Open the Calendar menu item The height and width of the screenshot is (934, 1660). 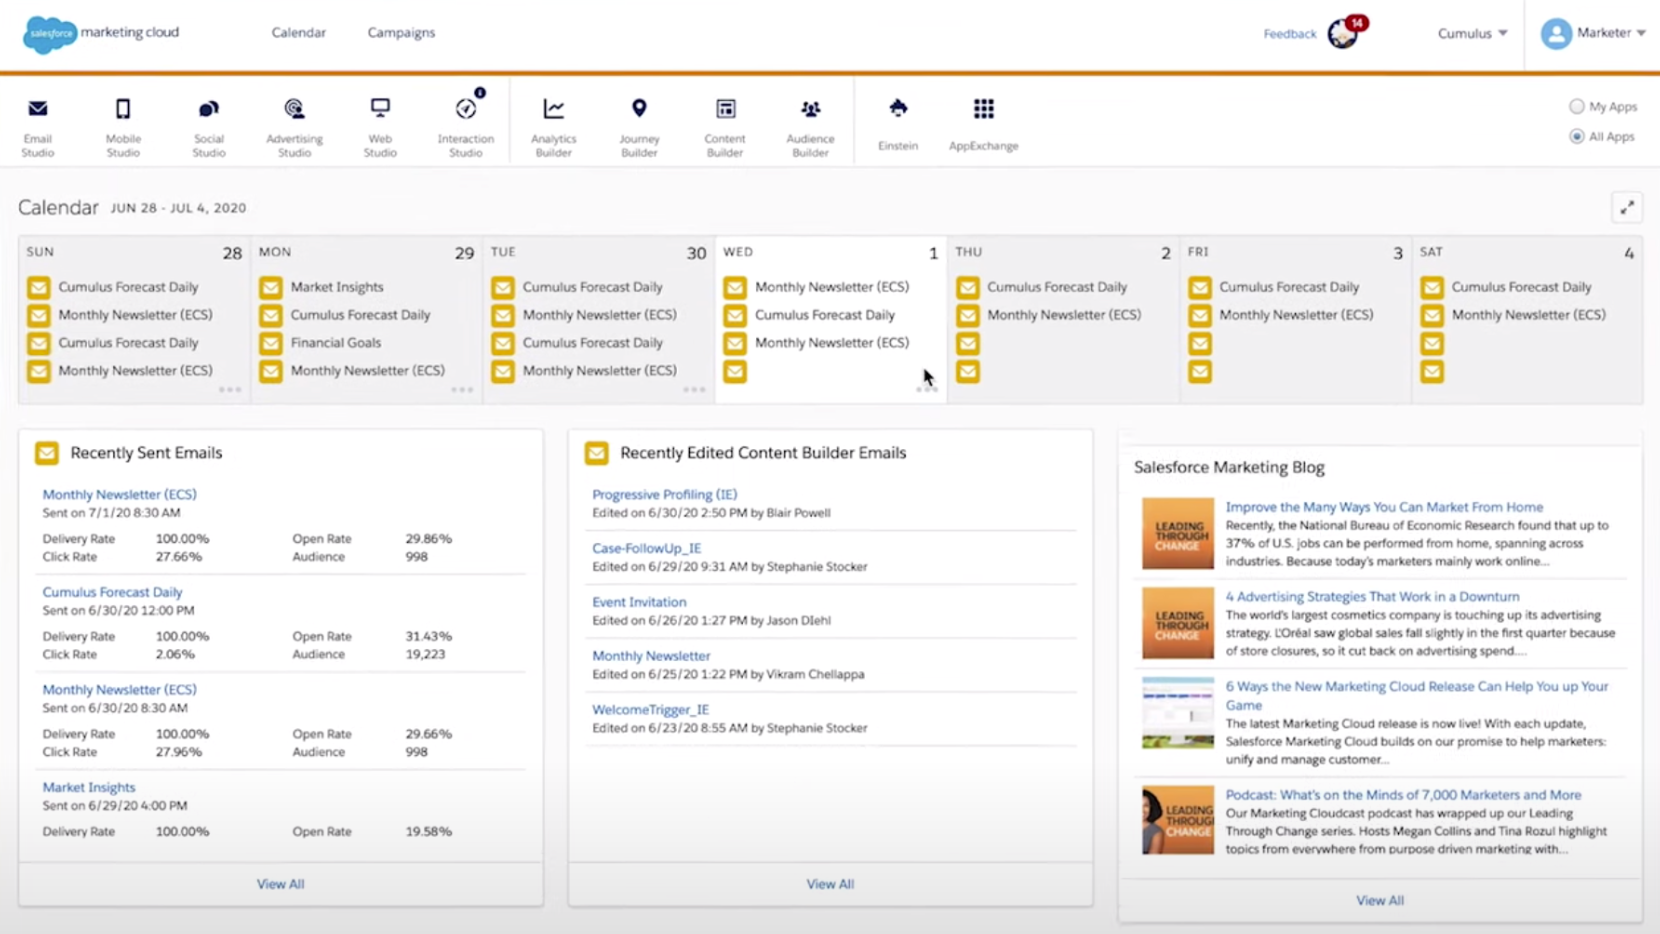[298, 32]
